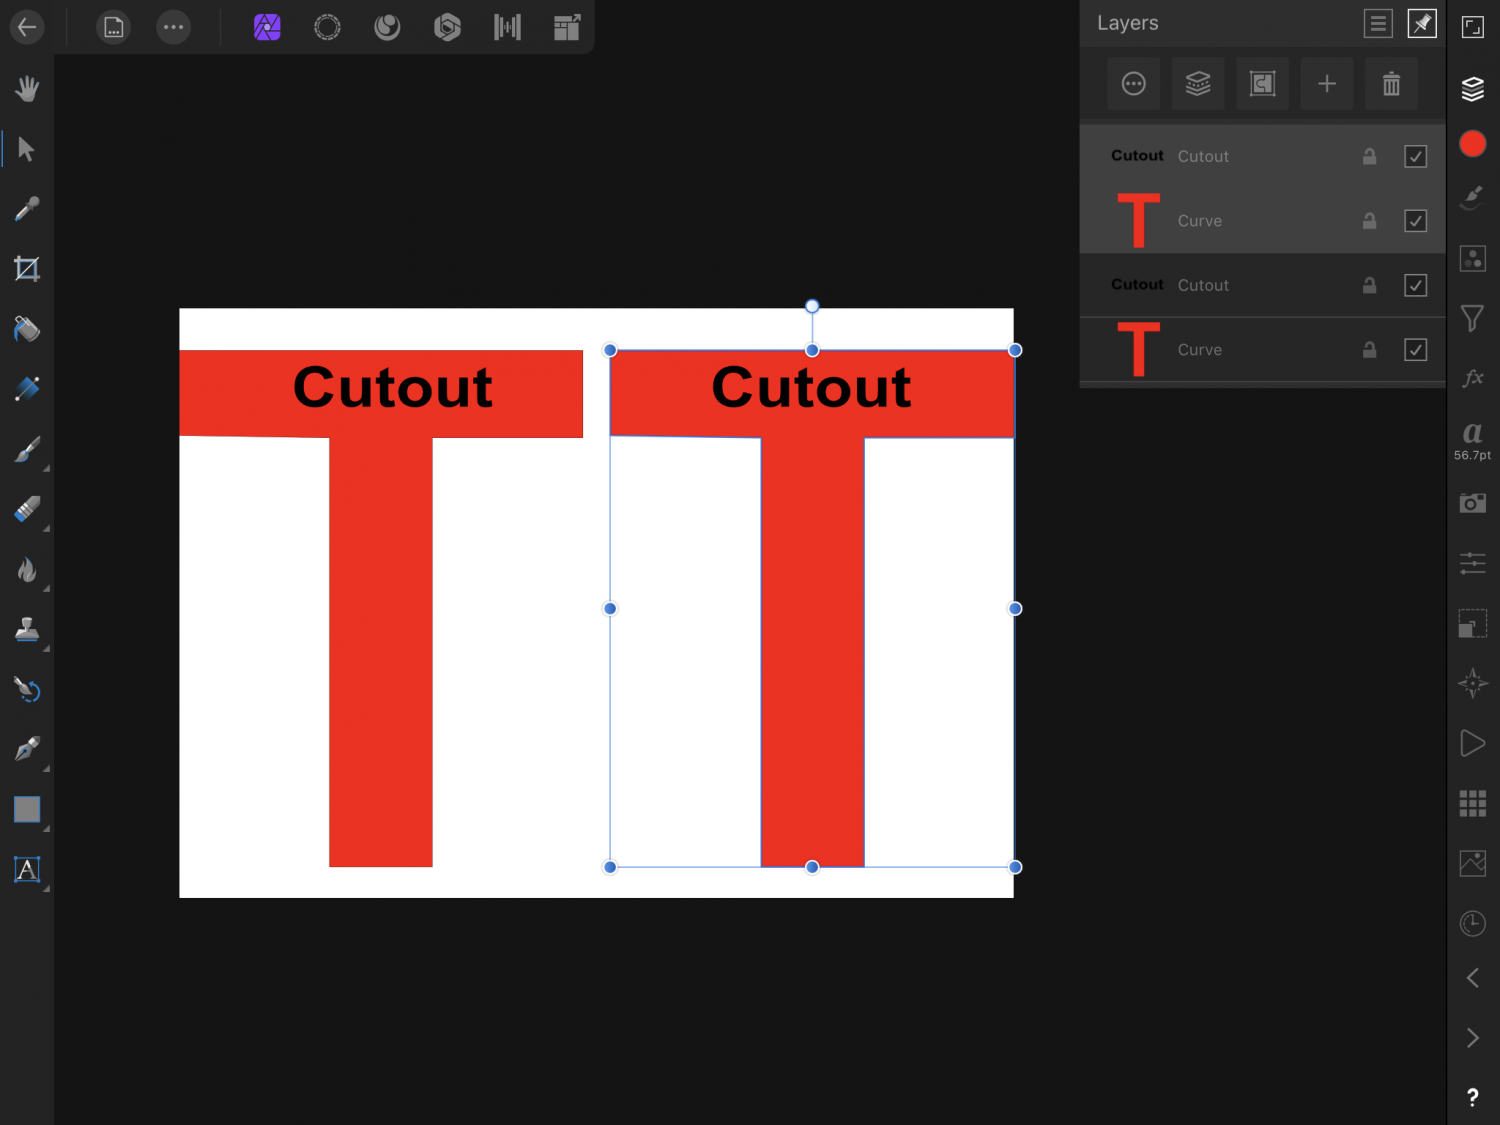Screen dimensions: 1500x1125
Task: Select the Rectangle shape tool
Action: 27,809
